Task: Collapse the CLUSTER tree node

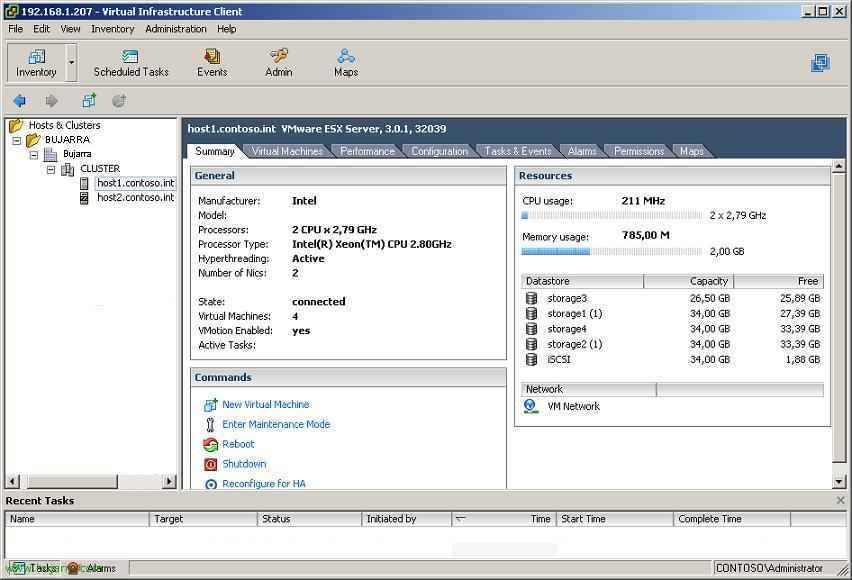Action: 51,170
